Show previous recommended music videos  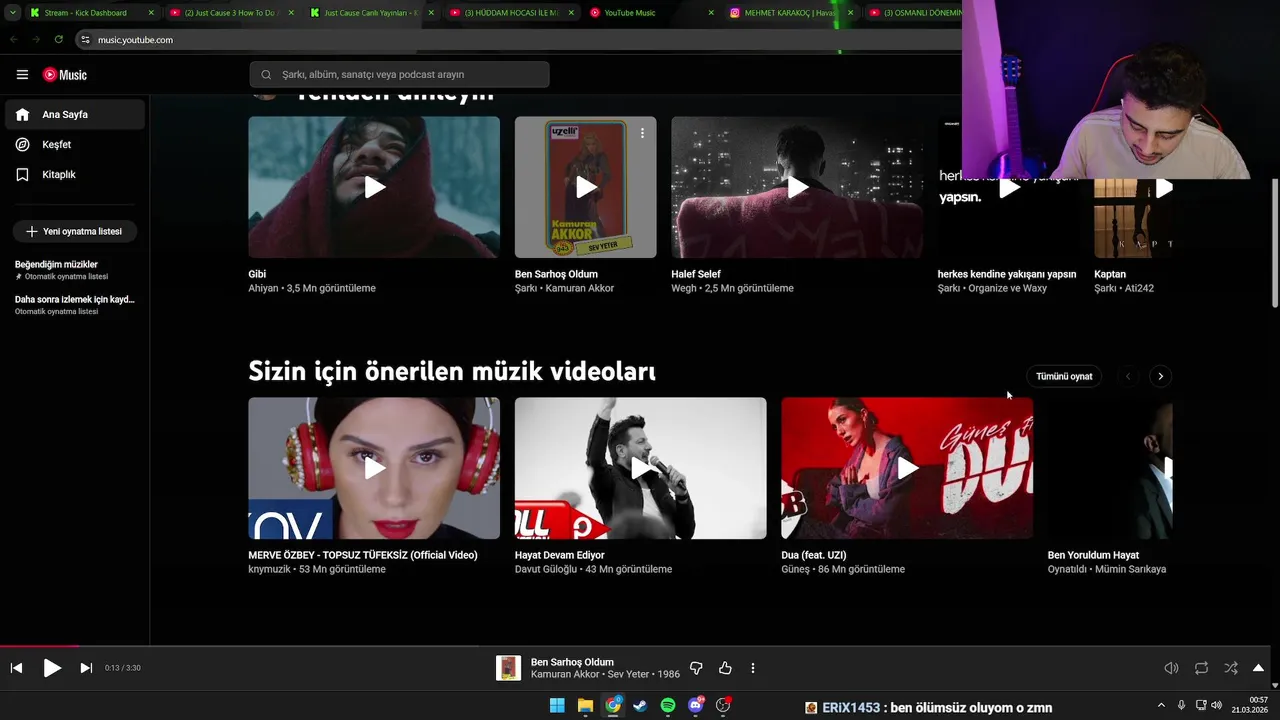[x=1128, y=376]
